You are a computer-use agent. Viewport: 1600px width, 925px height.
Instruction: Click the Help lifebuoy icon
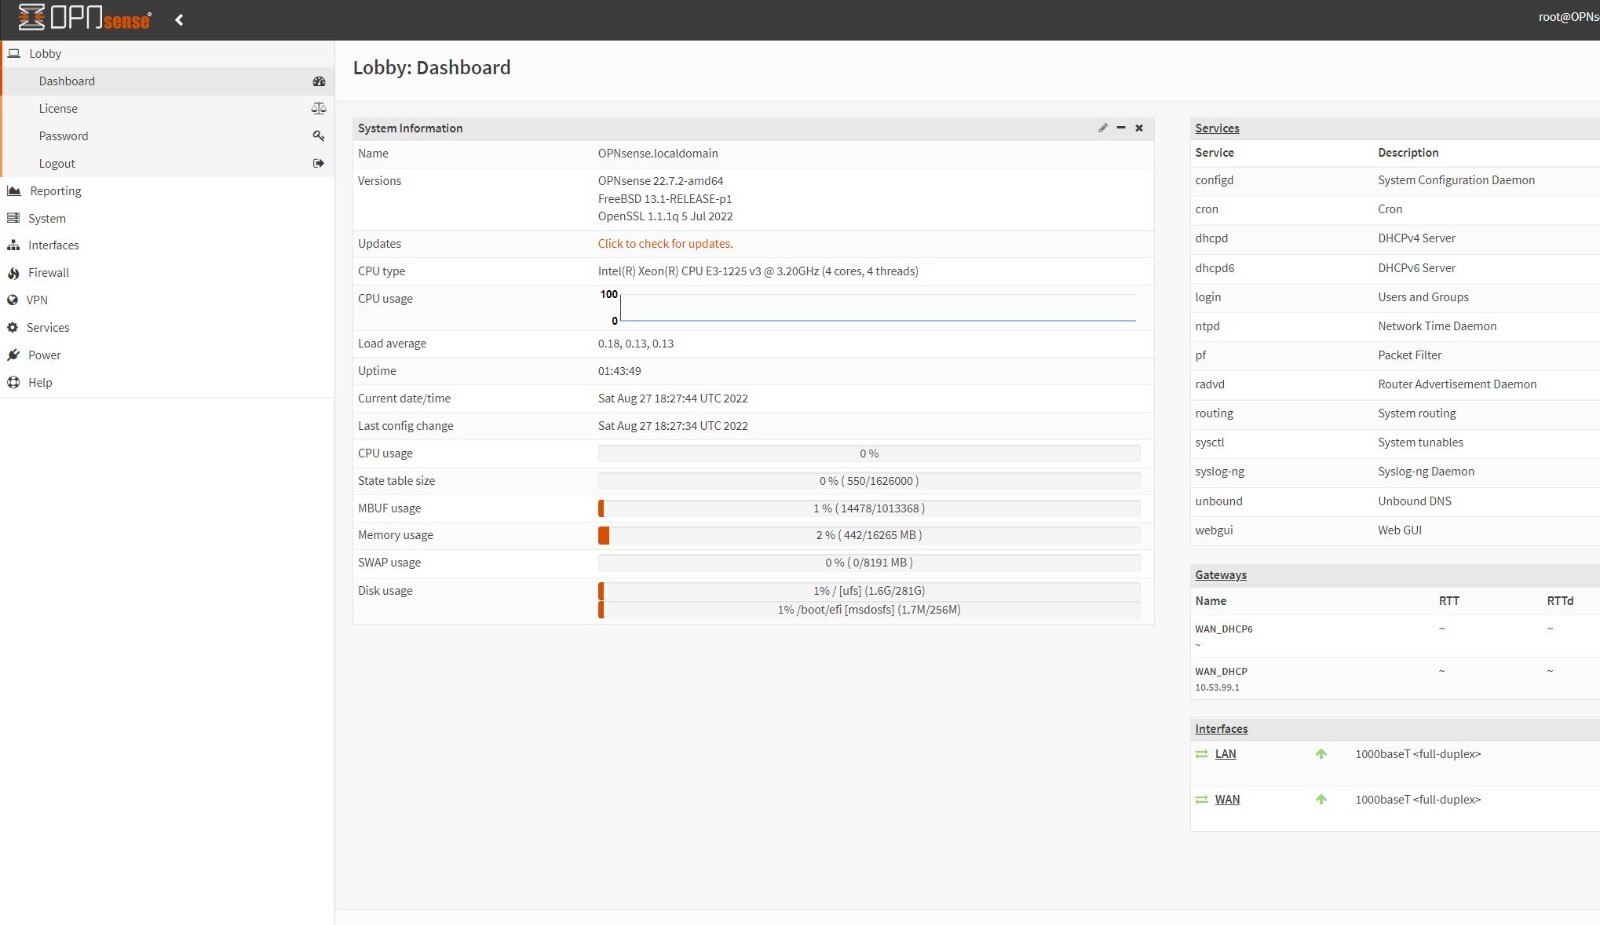coord(13,382)
